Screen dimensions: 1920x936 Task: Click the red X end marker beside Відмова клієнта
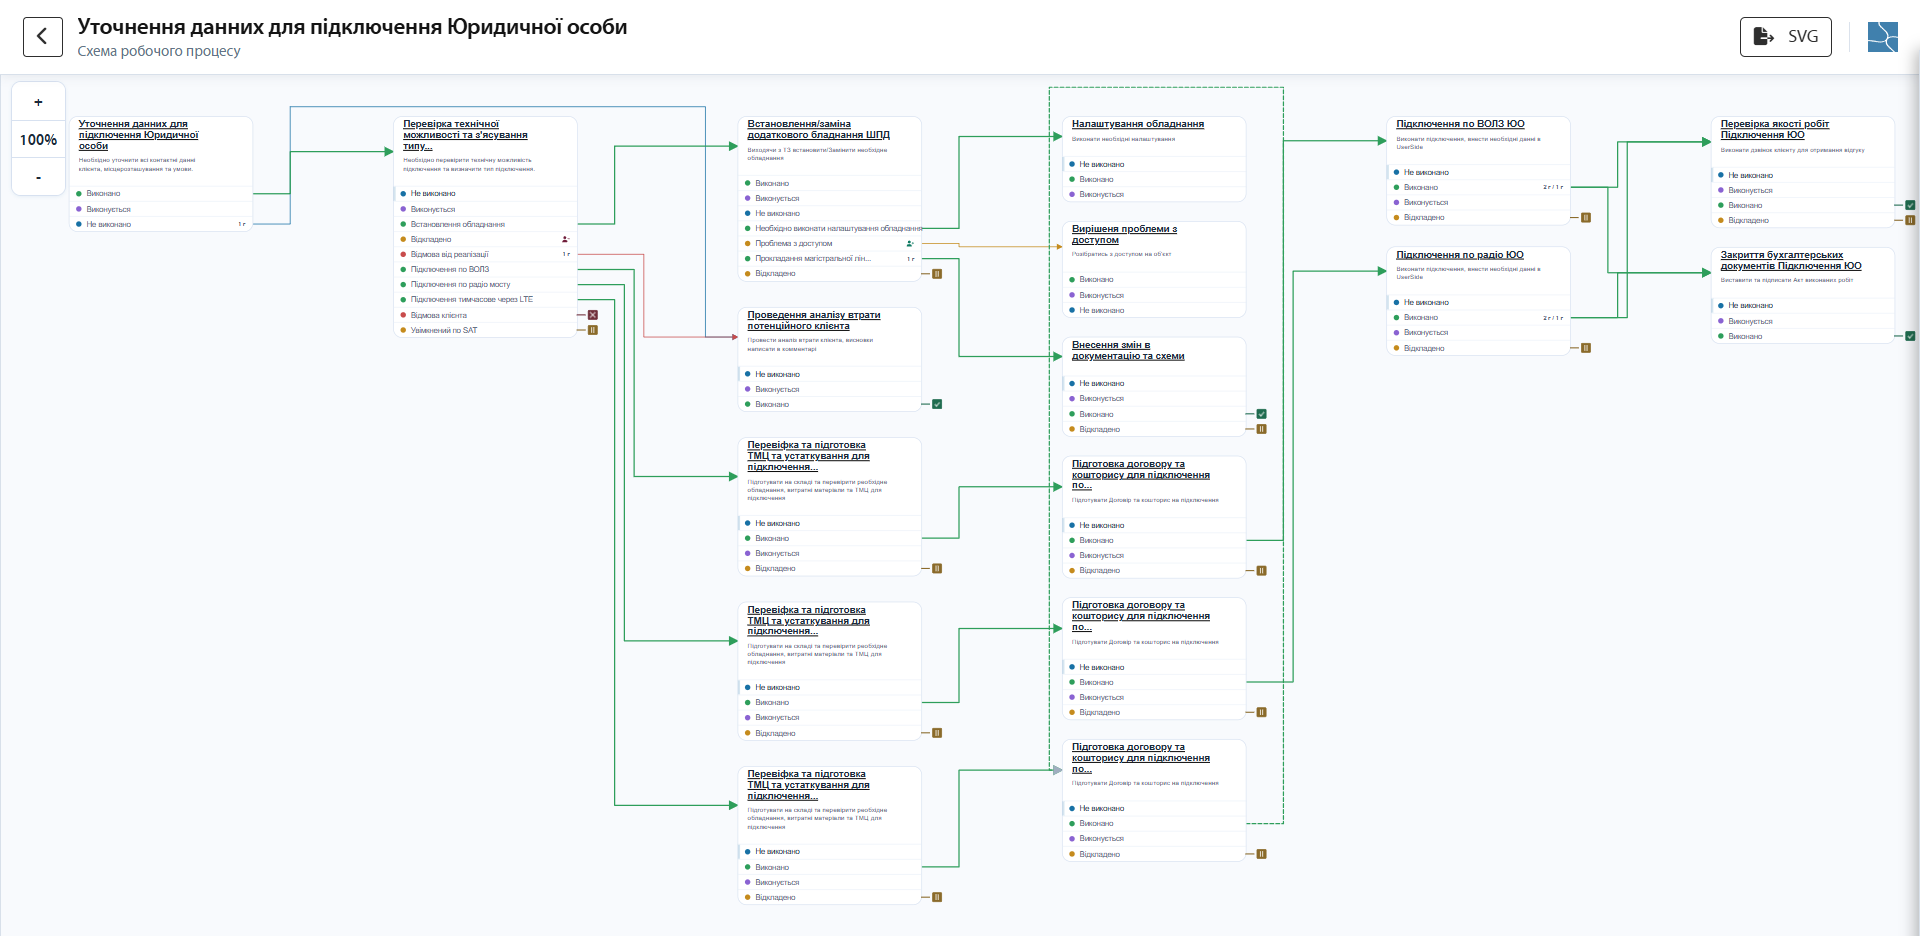(592, 315)
